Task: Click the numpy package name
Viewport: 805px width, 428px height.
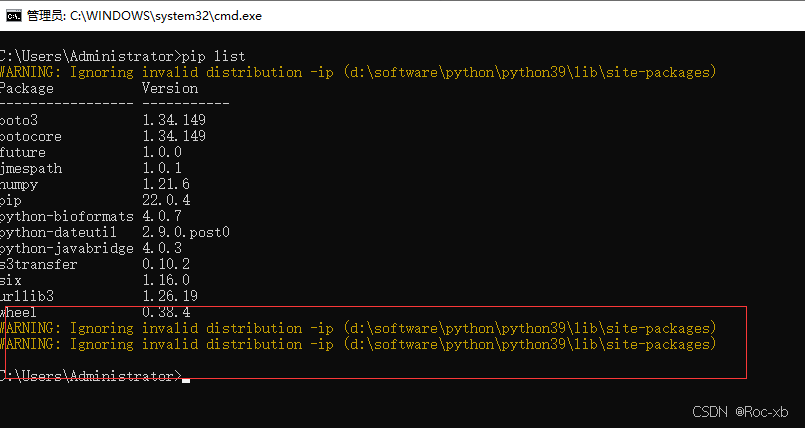Action: (x=19, y=184)
